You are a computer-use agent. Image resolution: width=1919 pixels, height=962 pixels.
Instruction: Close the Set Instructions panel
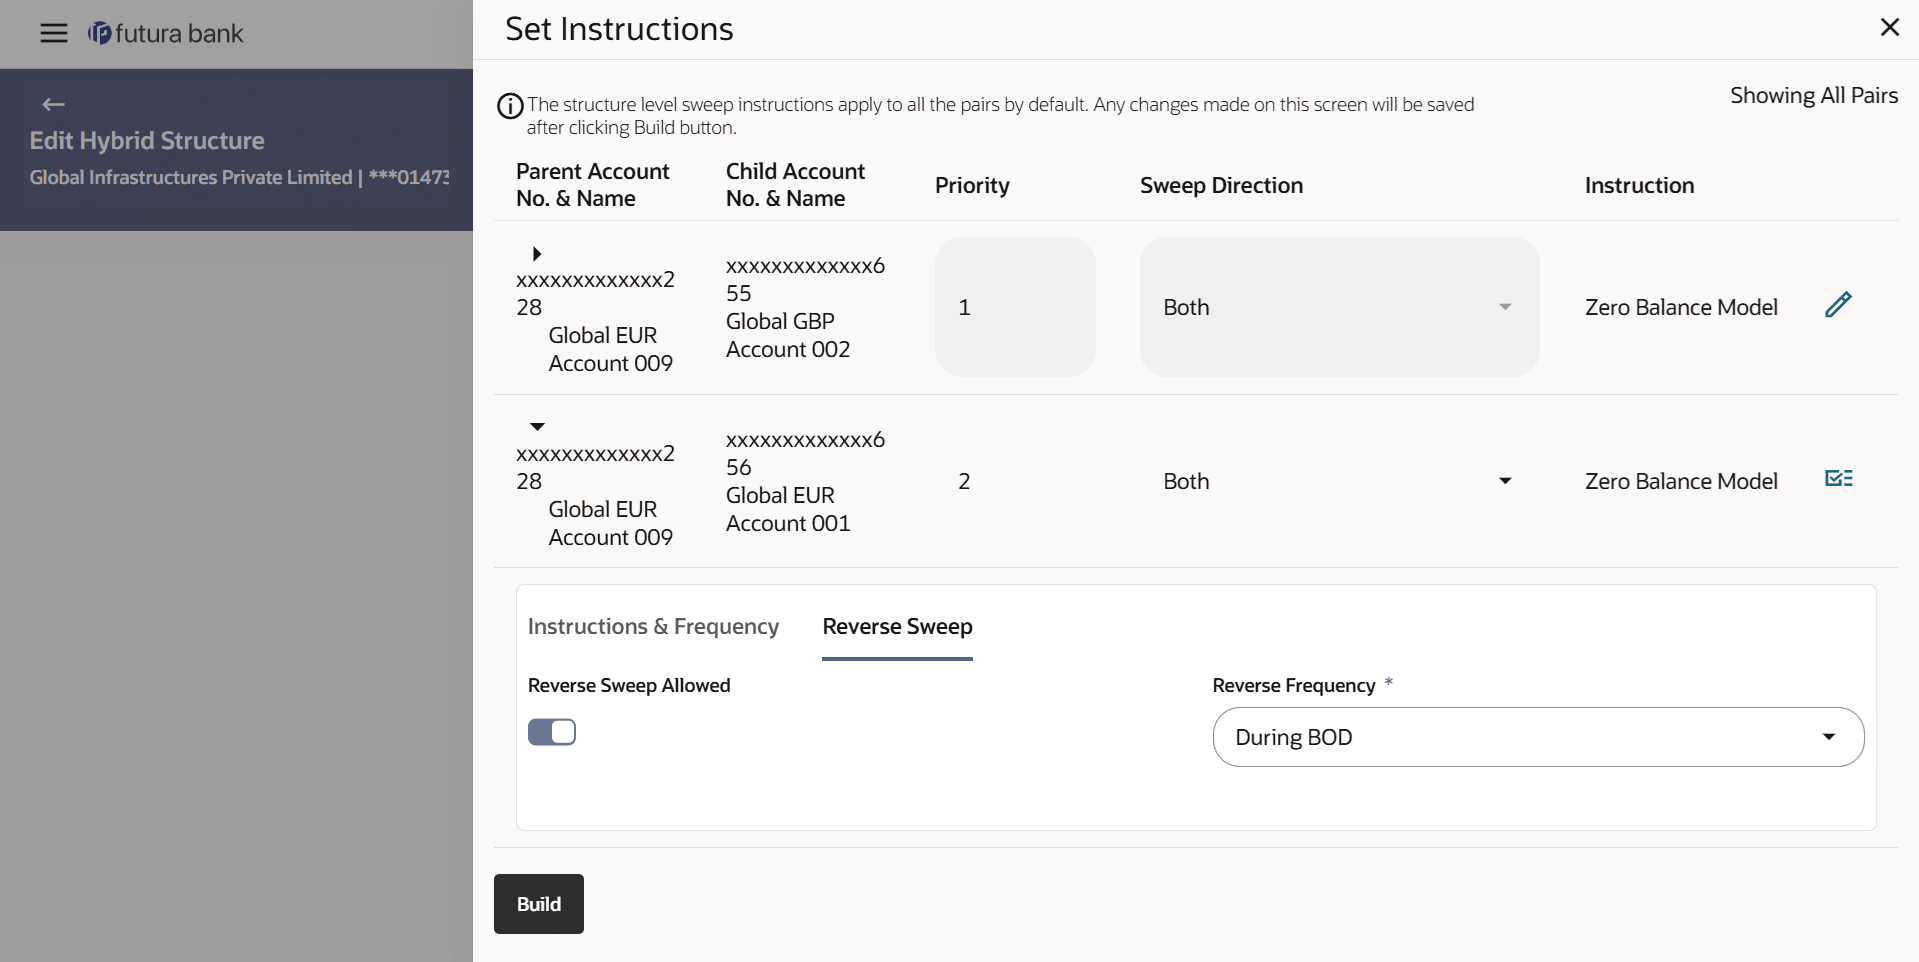1889,28
